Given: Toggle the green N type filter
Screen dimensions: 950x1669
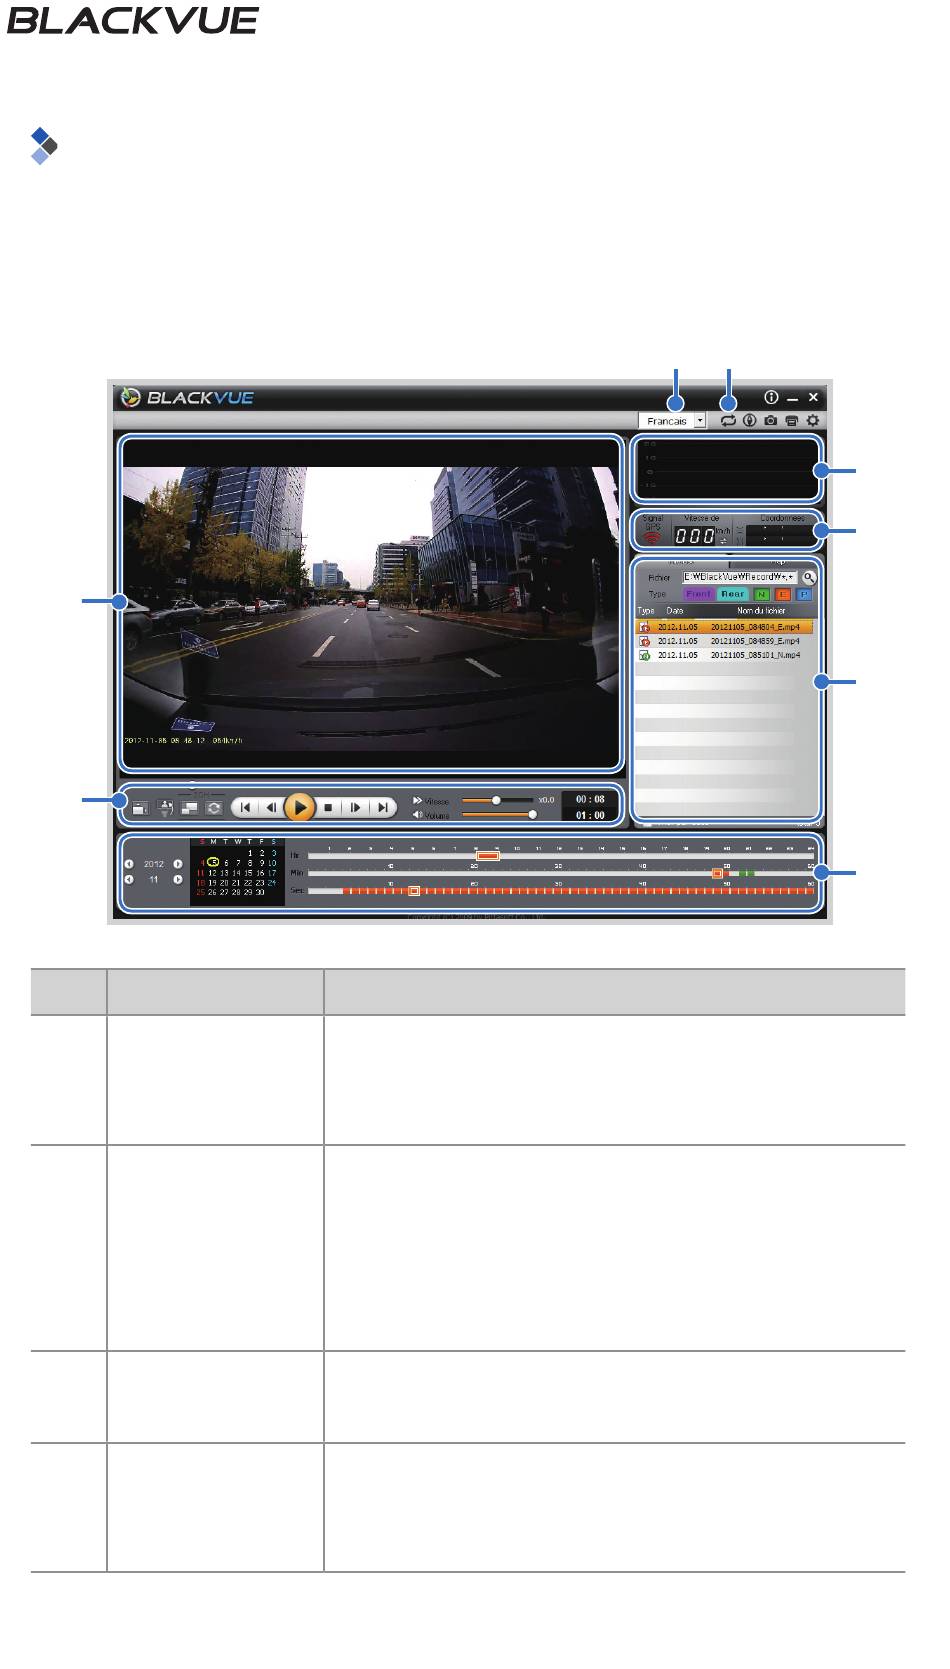Looking at the screenshot, I should point(762,594).
